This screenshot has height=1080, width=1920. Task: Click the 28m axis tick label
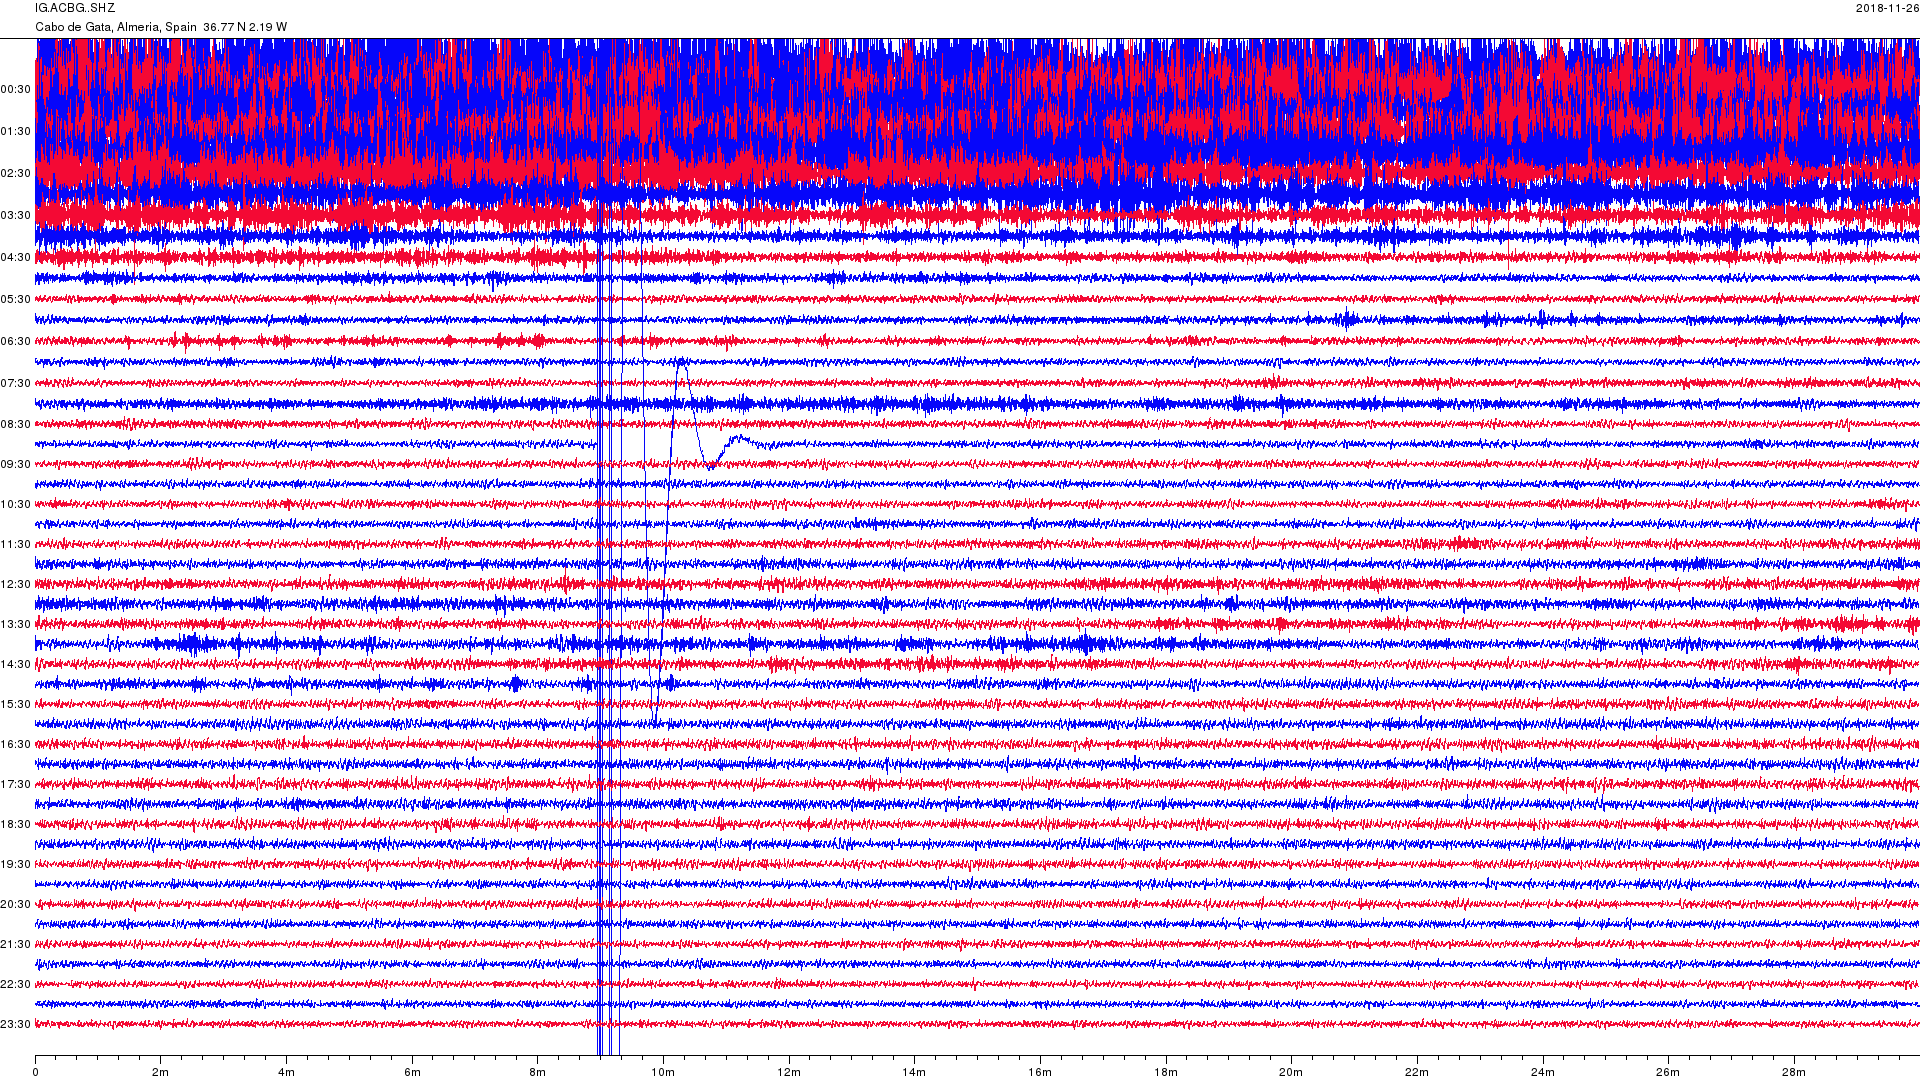click(1794, 1073)
